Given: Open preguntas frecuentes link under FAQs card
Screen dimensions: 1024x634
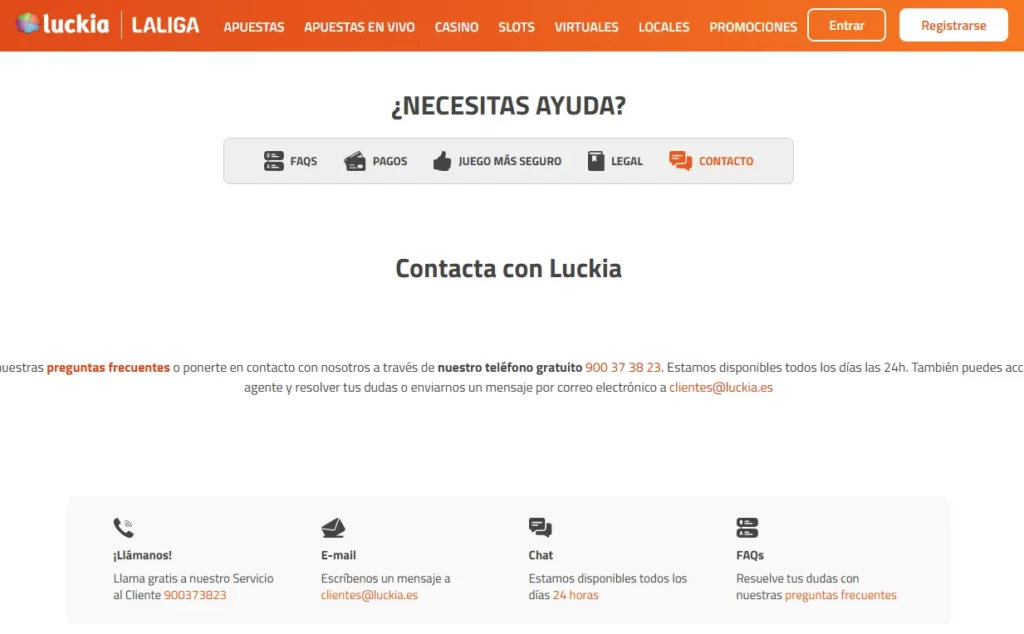Looking at the screenshot, I should (840, 595).
